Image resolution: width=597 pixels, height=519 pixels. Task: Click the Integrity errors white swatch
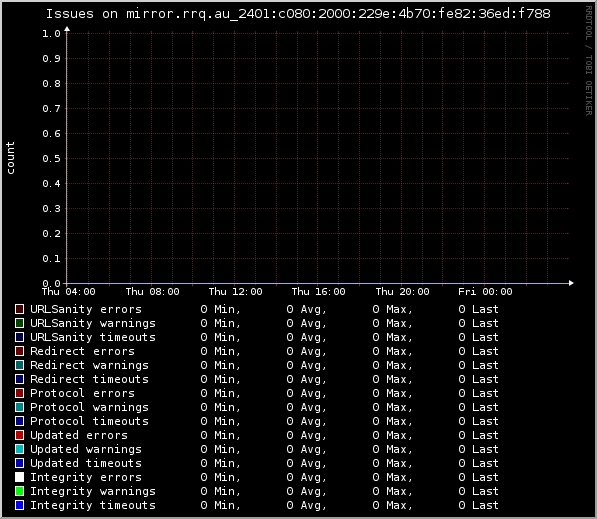point(19,477)
